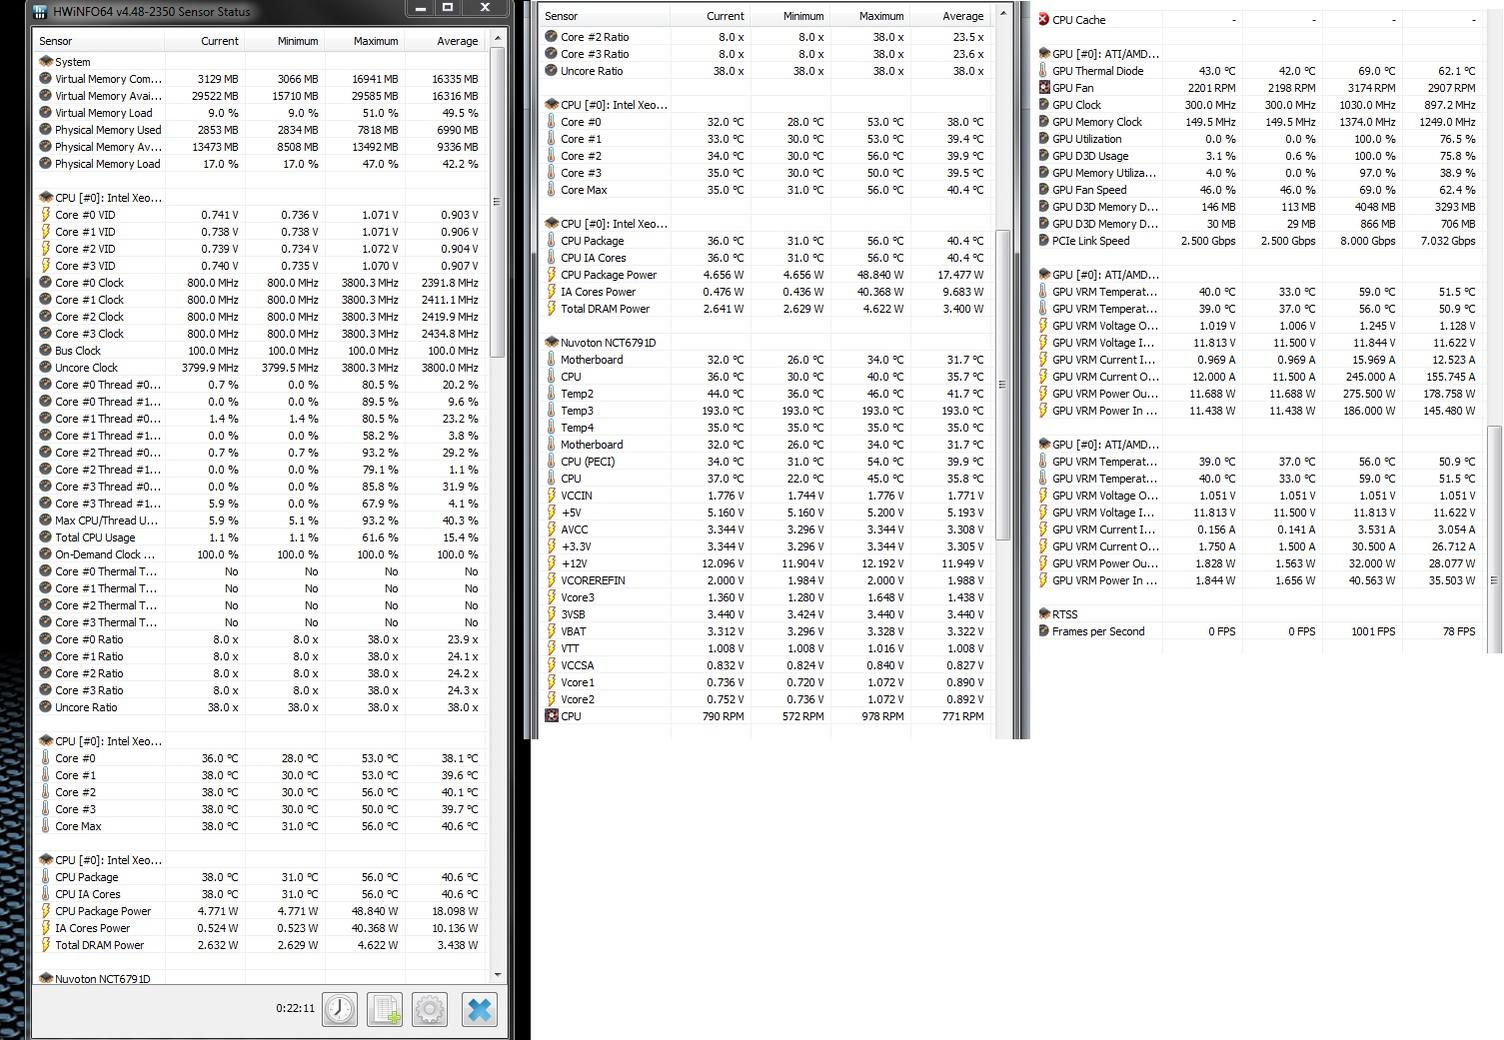Image resolution: width=1504 pixels, height=1040 pixels.
Task: Minimize the HWiNFO64 Sensor Status window
Action: click(x=420, y=8)
